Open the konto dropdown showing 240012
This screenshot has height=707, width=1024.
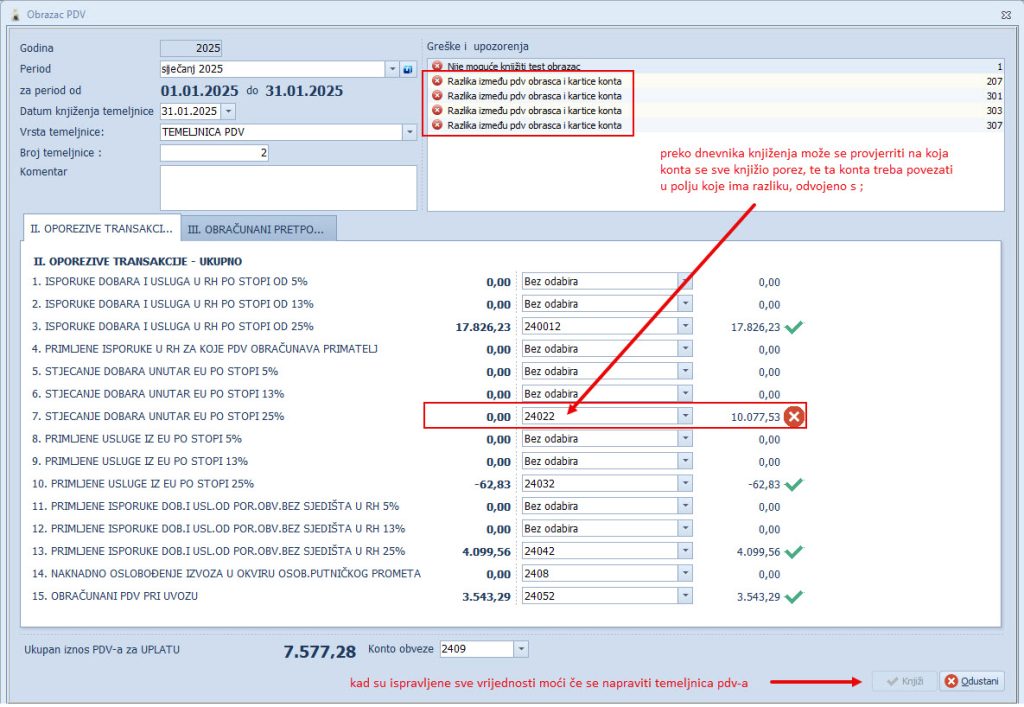[685, 326]
